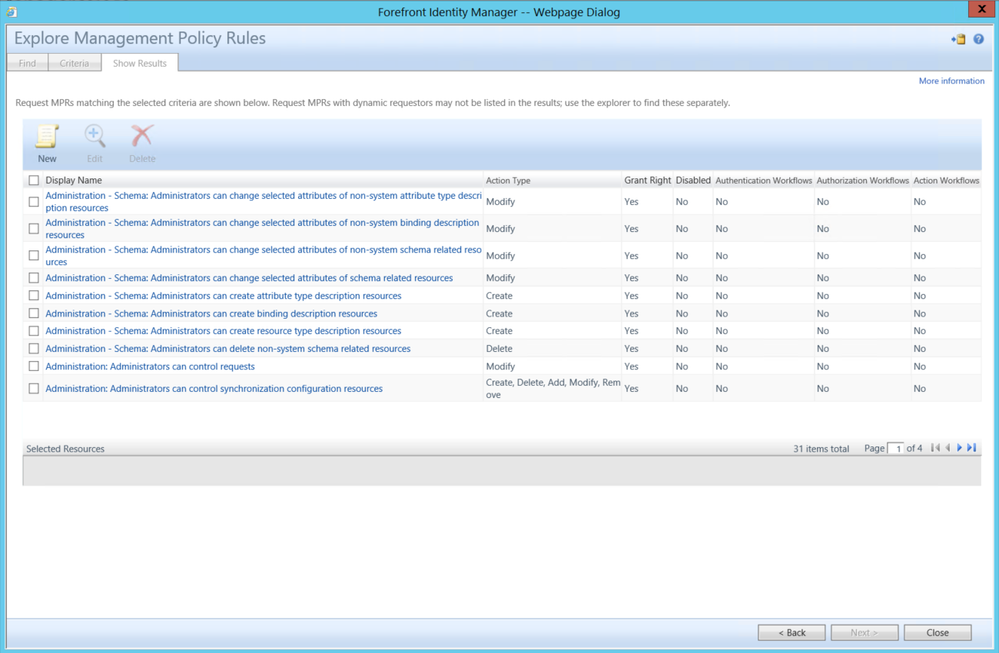
Task: Check the Administrators can control requests row
Action: [x=34, y=366]
